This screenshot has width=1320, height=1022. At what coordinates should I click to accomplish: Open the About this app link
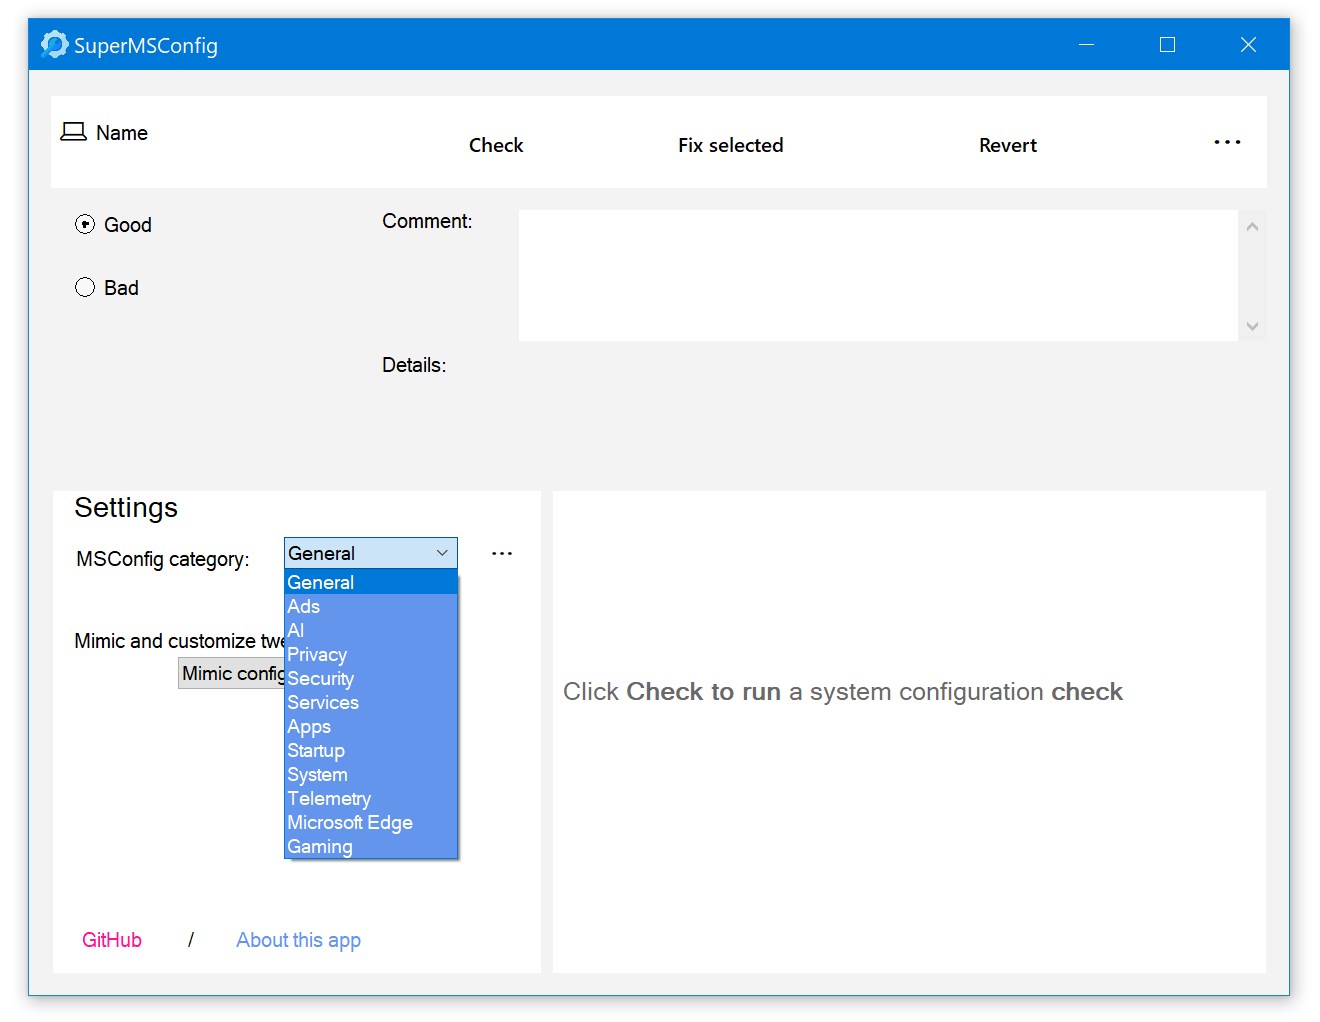[298, 939]
